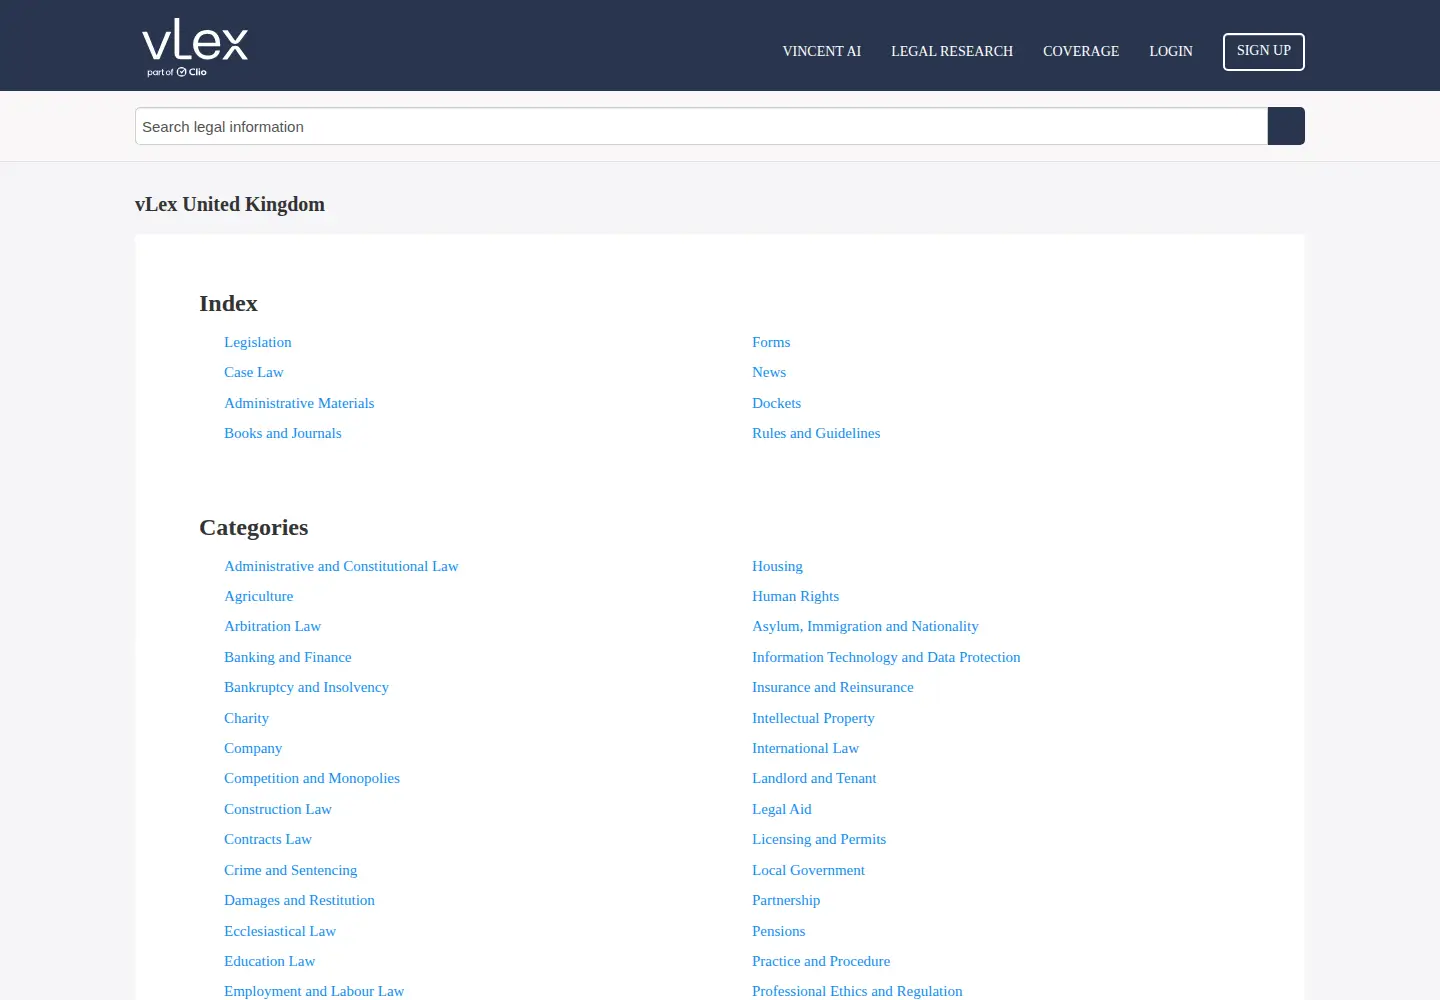
Task: Open the Legal Research menu item
Action: [952, 51]
